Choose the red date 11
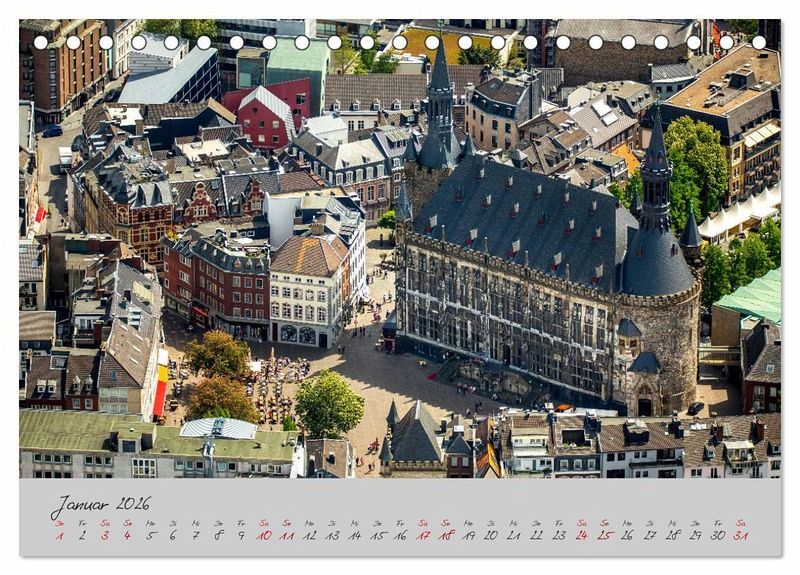Screen dimensions: 800x575 click(287, 536)
